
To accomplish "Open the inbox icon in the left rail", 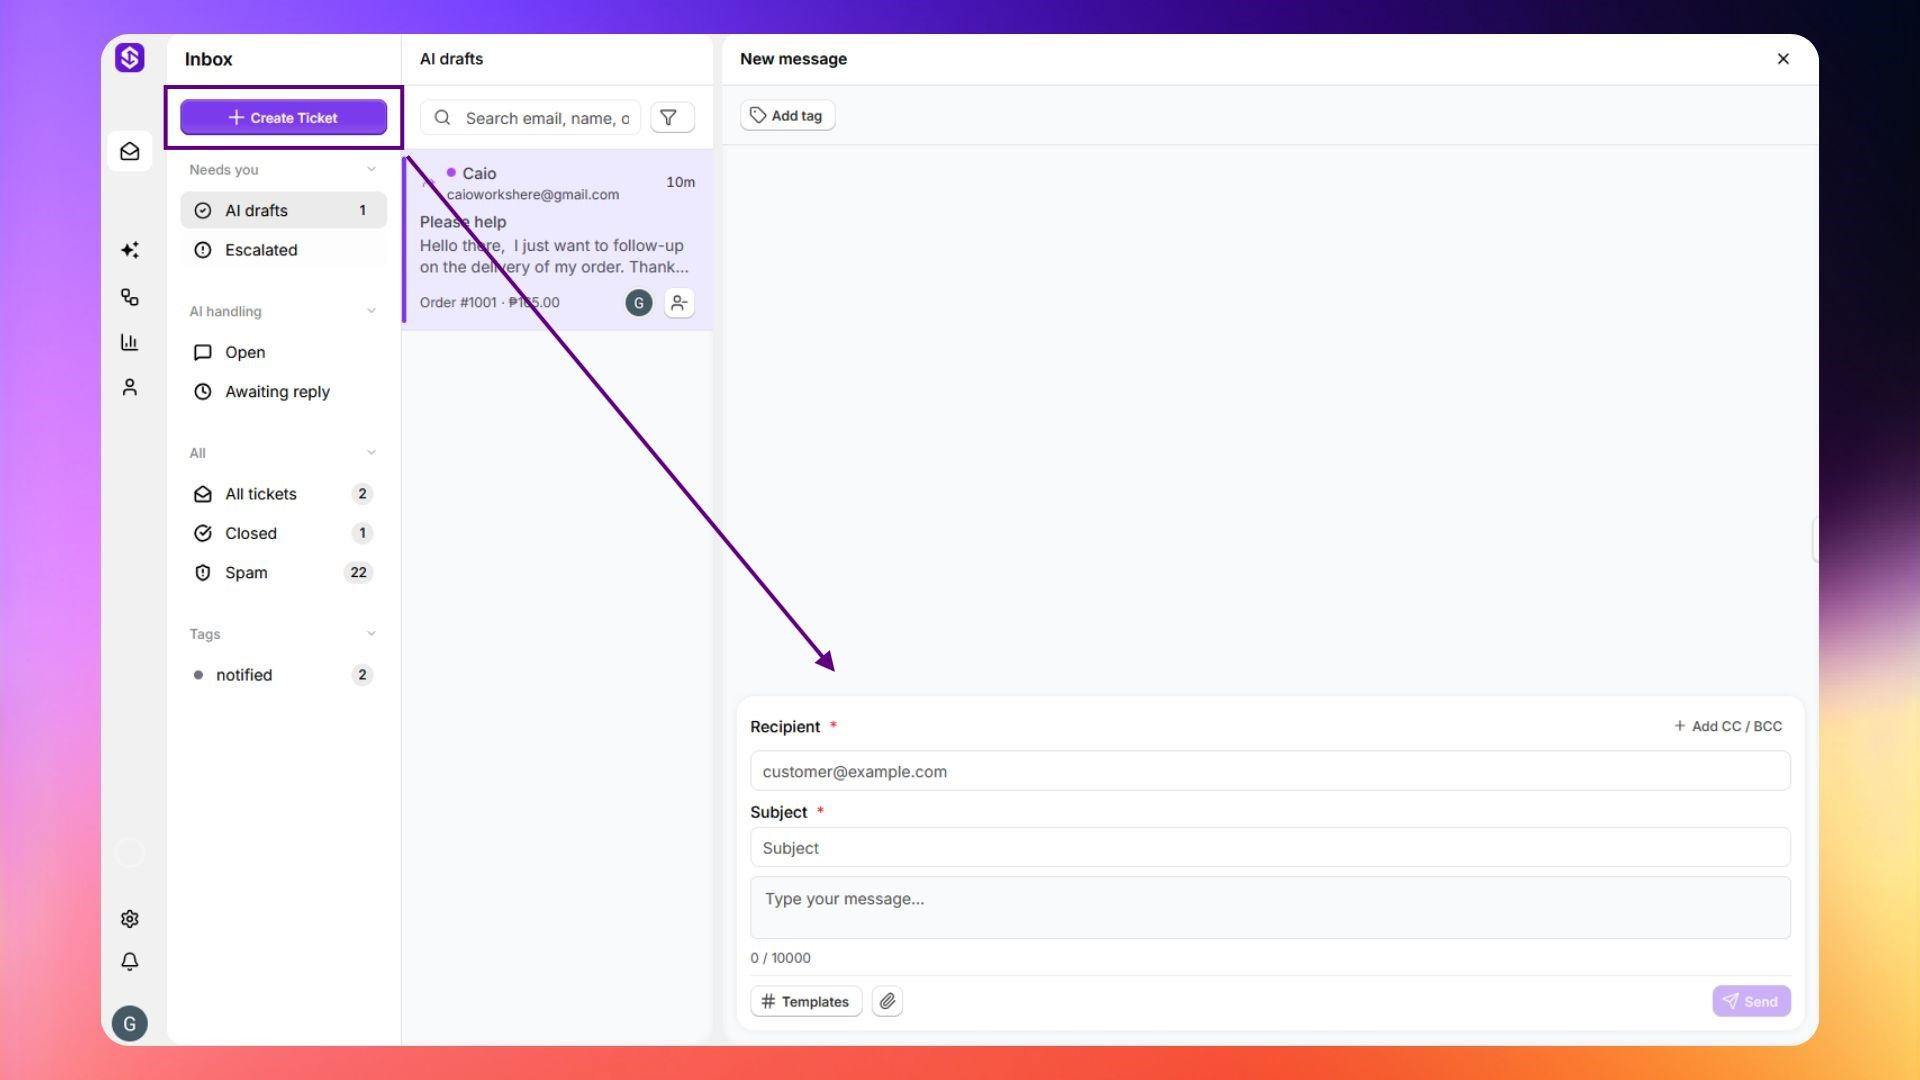I will click(x=130, y=151).
